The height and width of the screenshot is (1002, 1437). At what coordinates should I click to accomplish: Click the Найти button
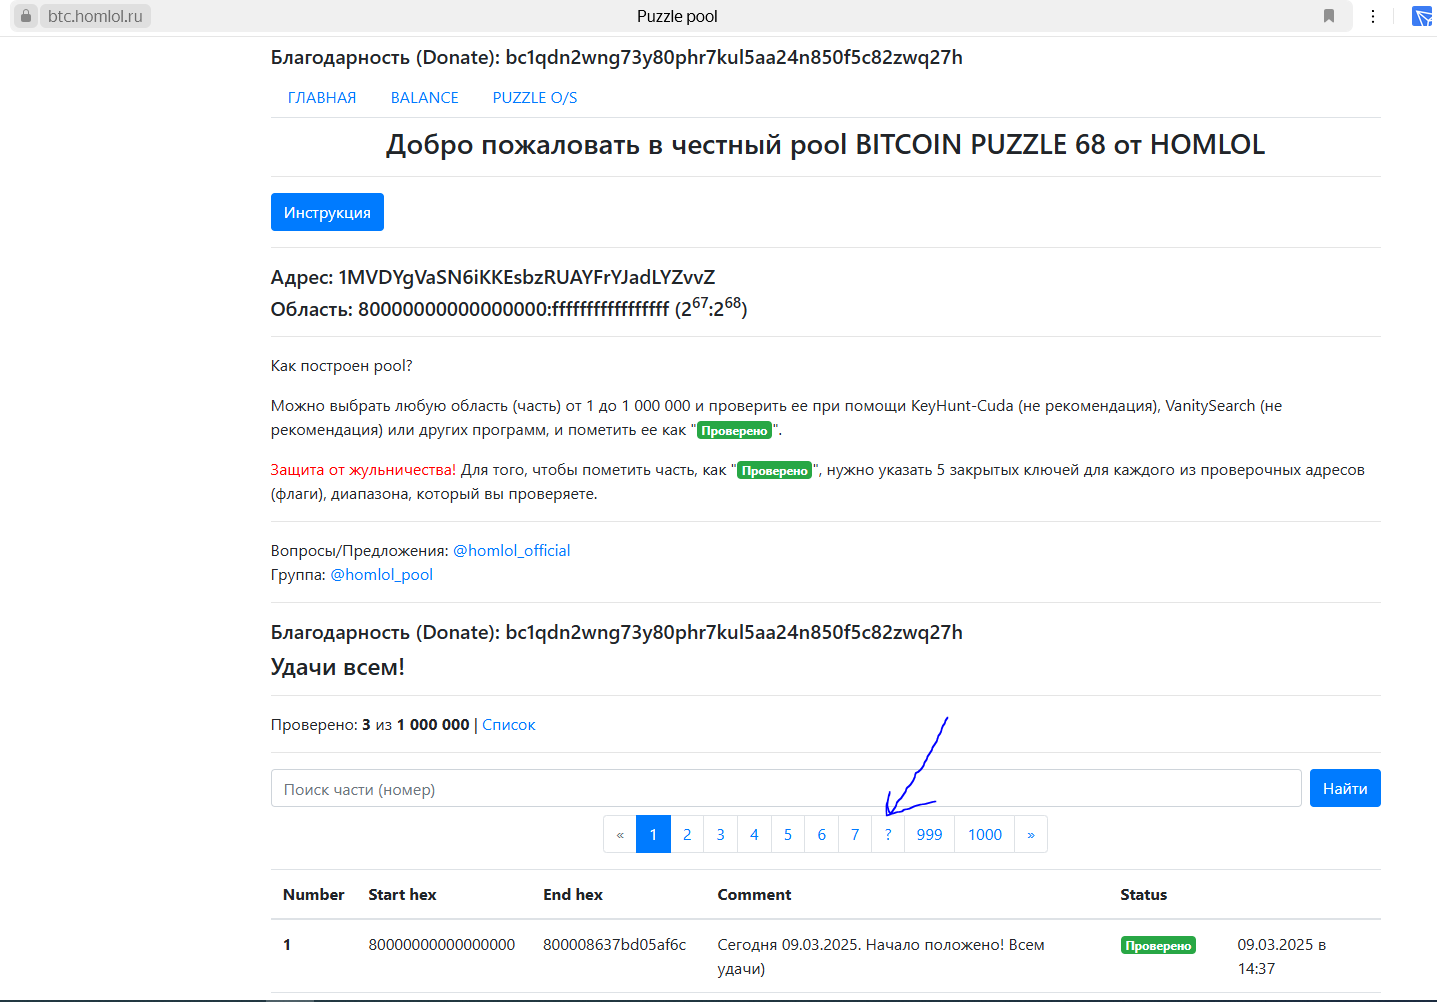1345,788
